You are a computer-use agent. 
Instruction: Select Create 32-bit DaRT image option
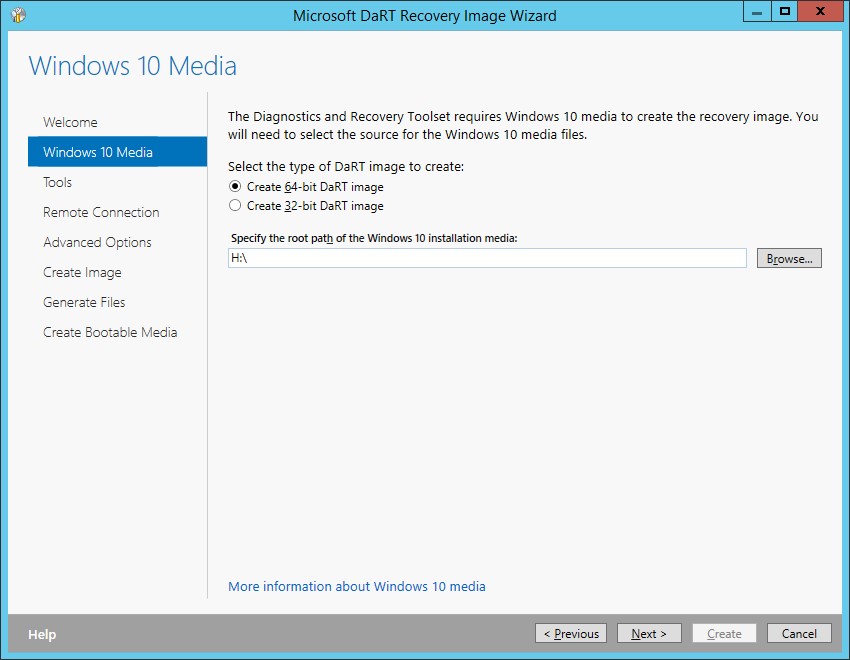pos(235,206)
